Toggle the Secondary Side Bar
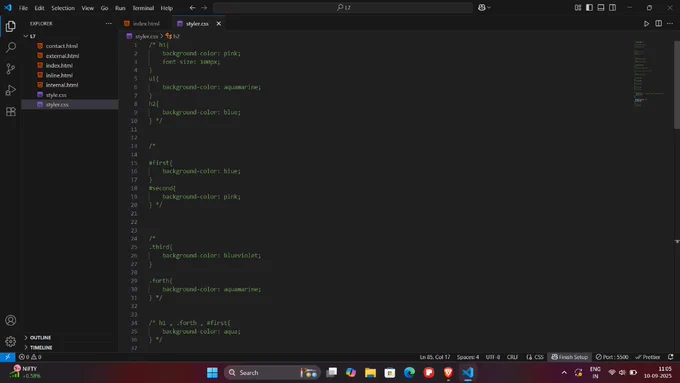Screen dimensions: 680x383 tap(612, 8)
